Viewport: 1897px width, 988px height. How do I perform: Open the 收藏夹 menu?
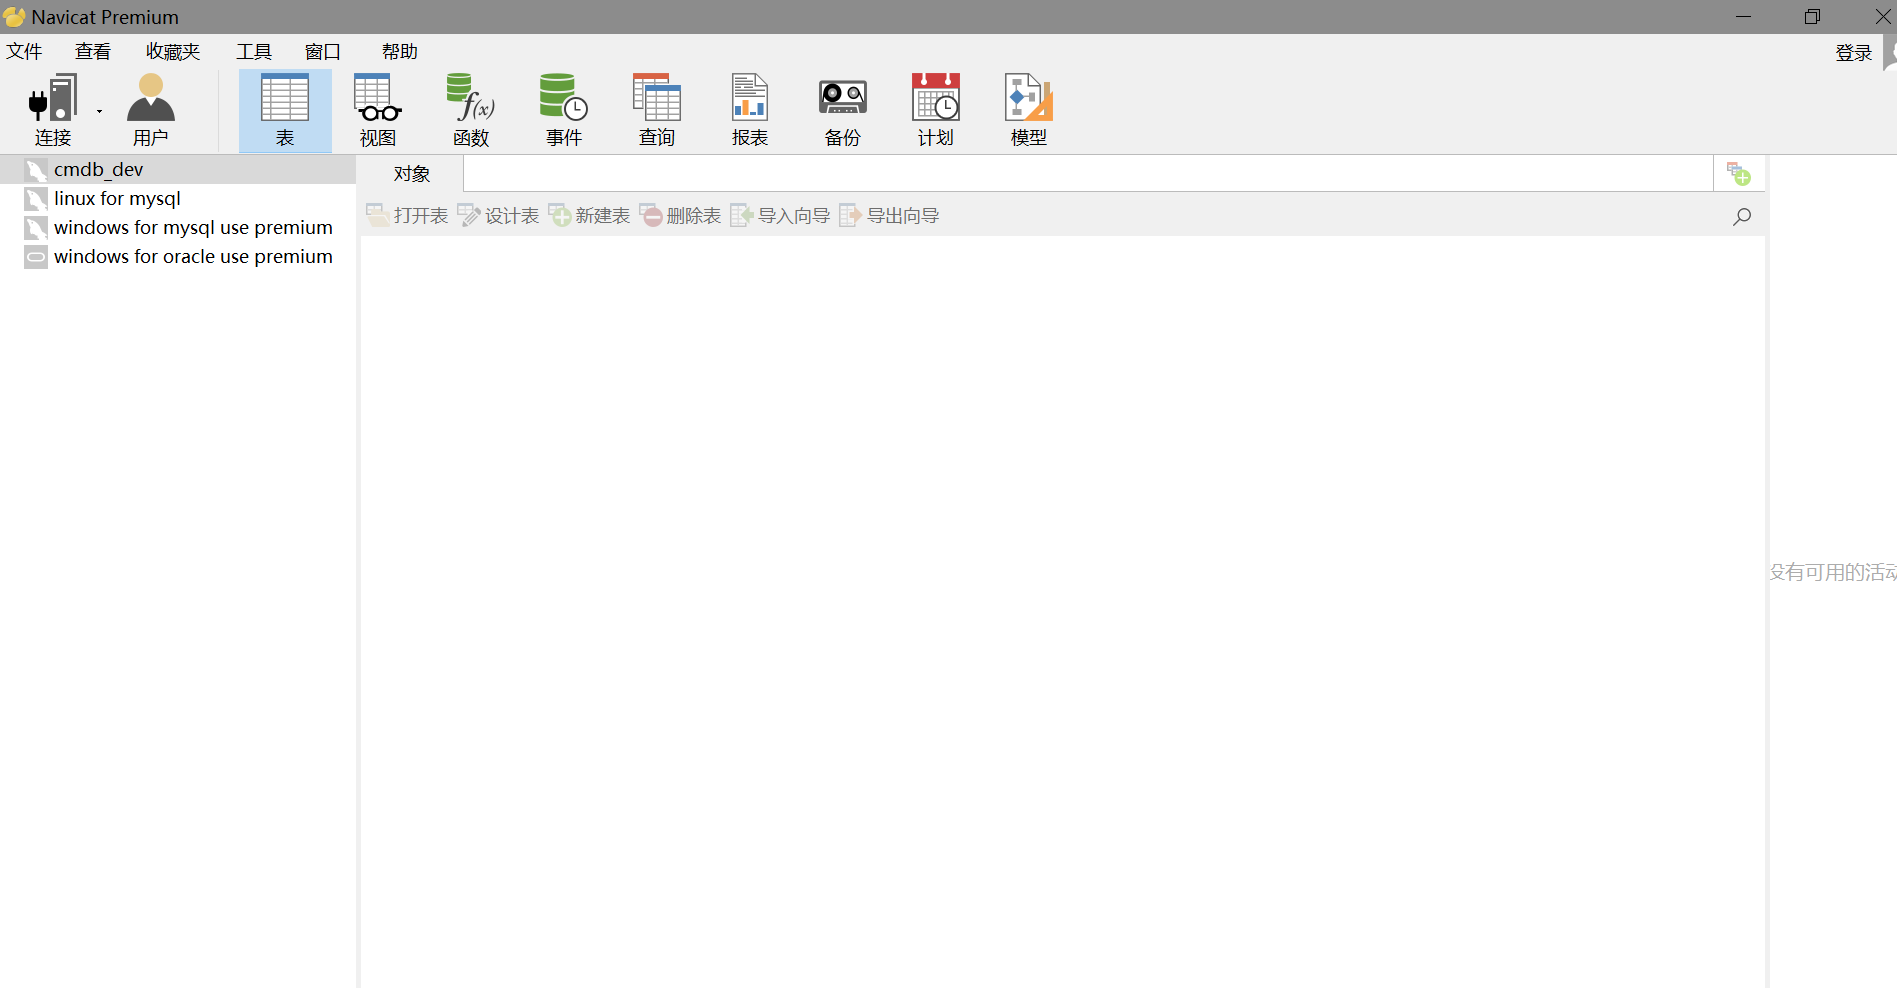point(173,52)
